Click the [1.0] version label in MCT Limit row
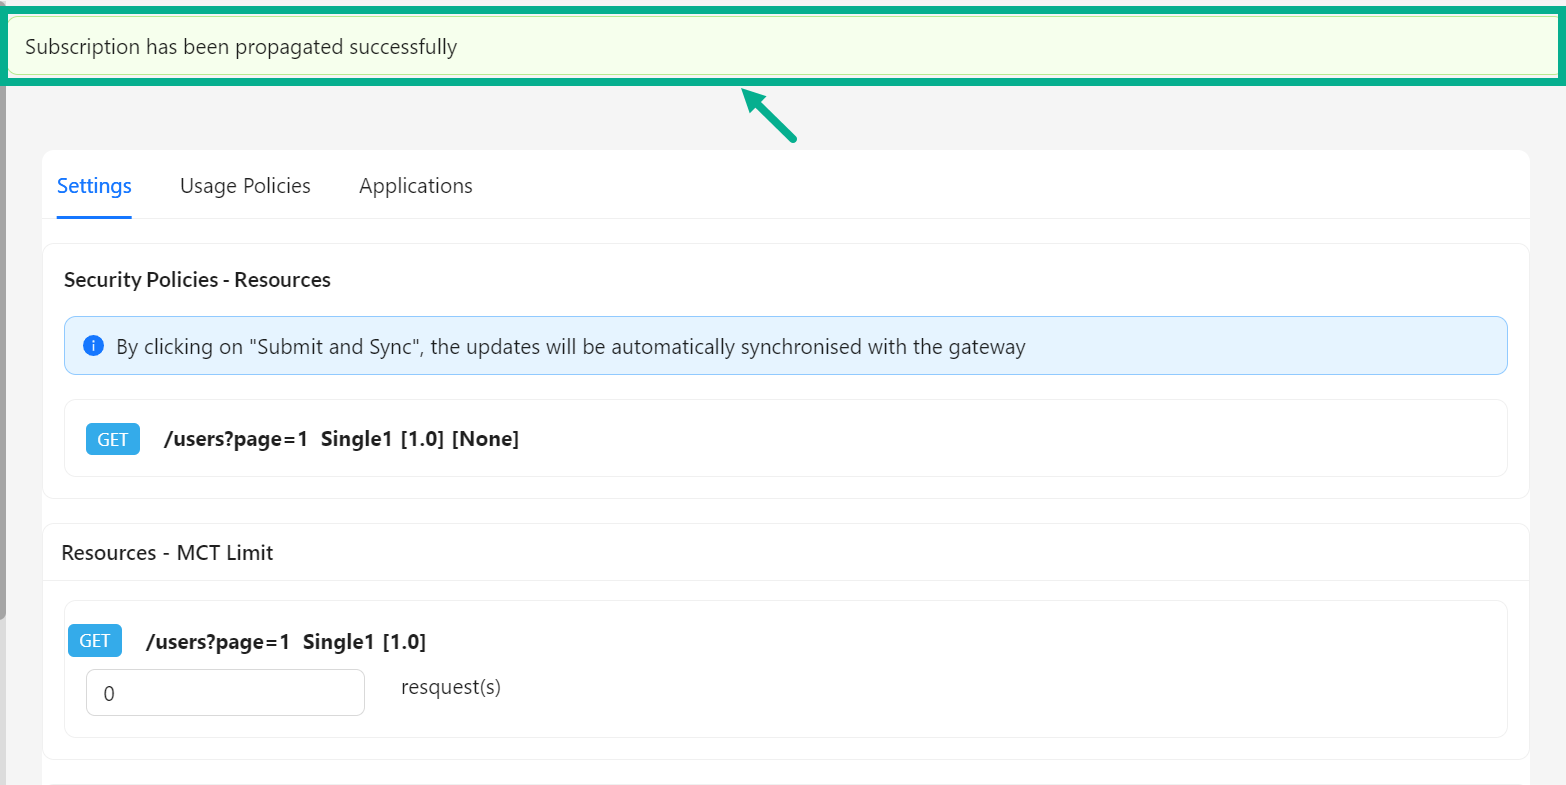 coord(404,642)
